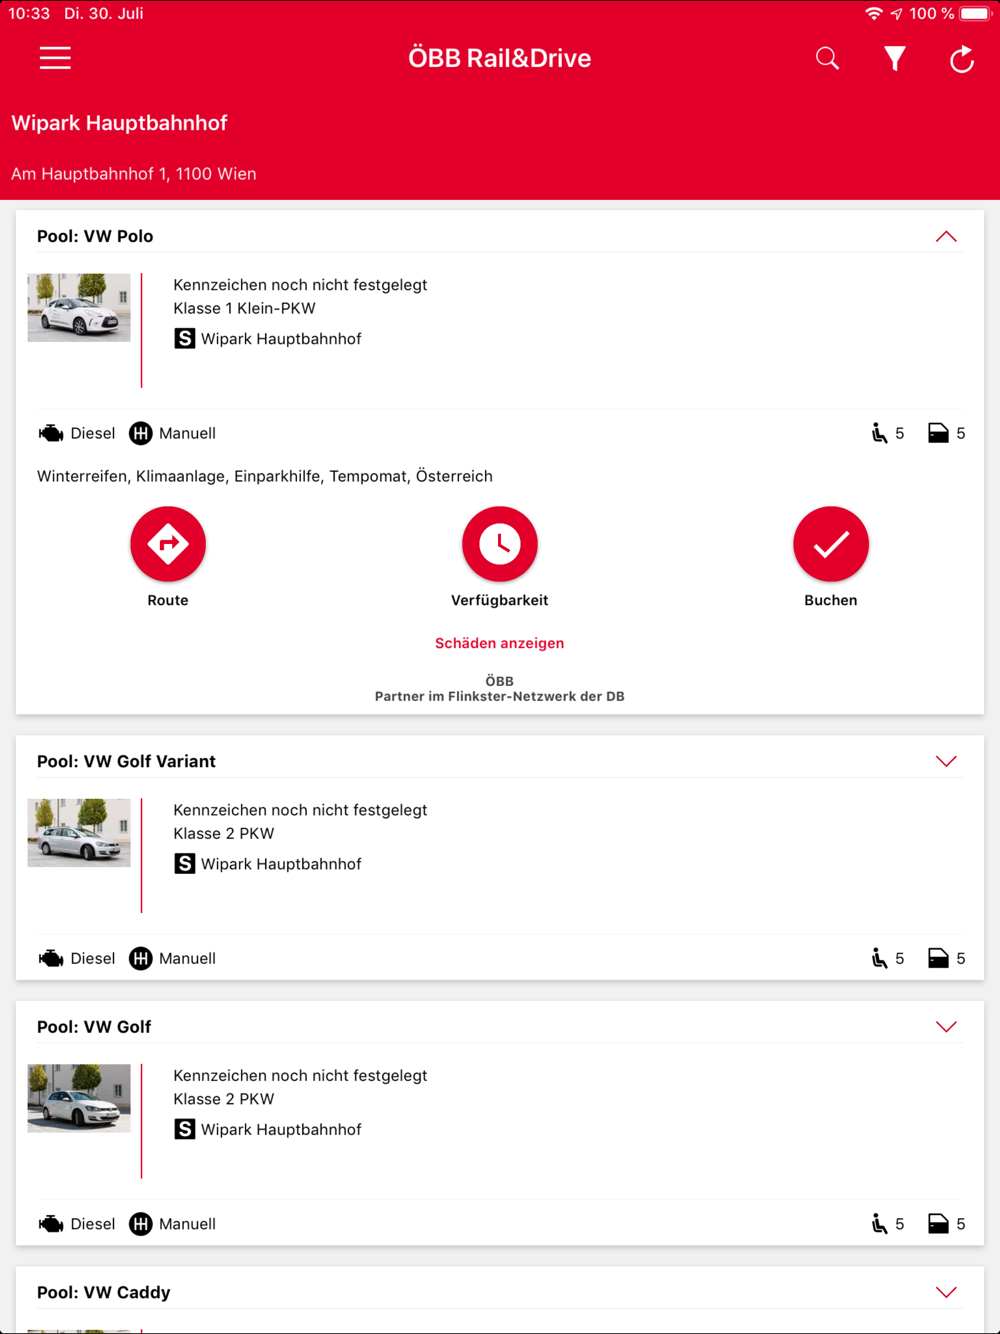
Task: Click Schäden anzeigen link
Action: [499, 643]
